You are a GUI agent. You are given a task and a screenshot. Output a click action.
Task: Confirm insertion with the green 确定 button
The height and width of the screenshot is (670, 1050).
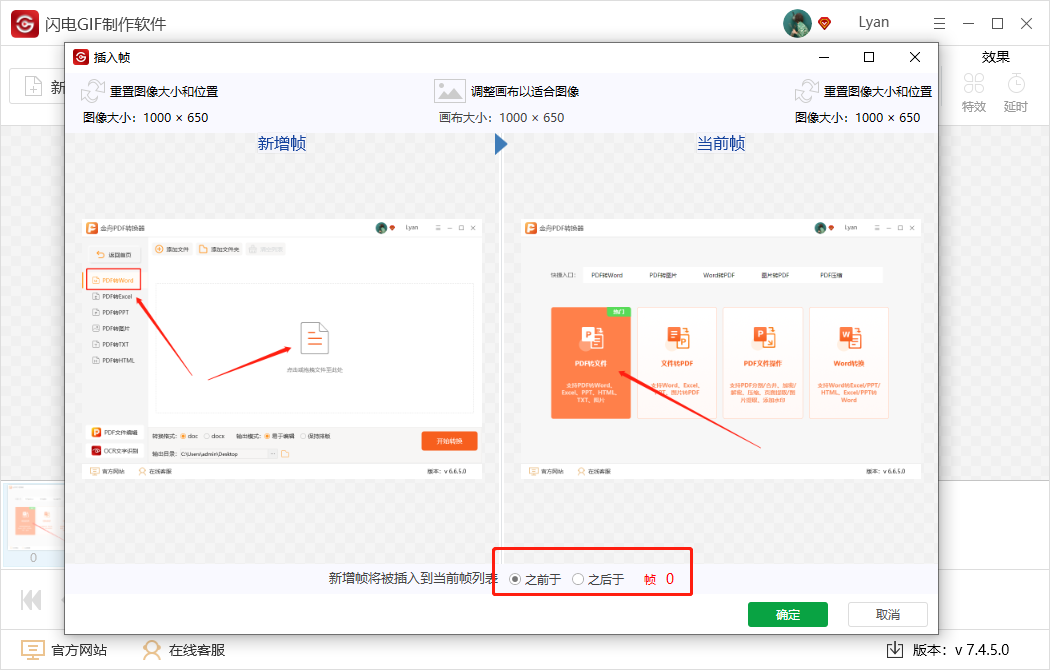(x=788, y=614)
